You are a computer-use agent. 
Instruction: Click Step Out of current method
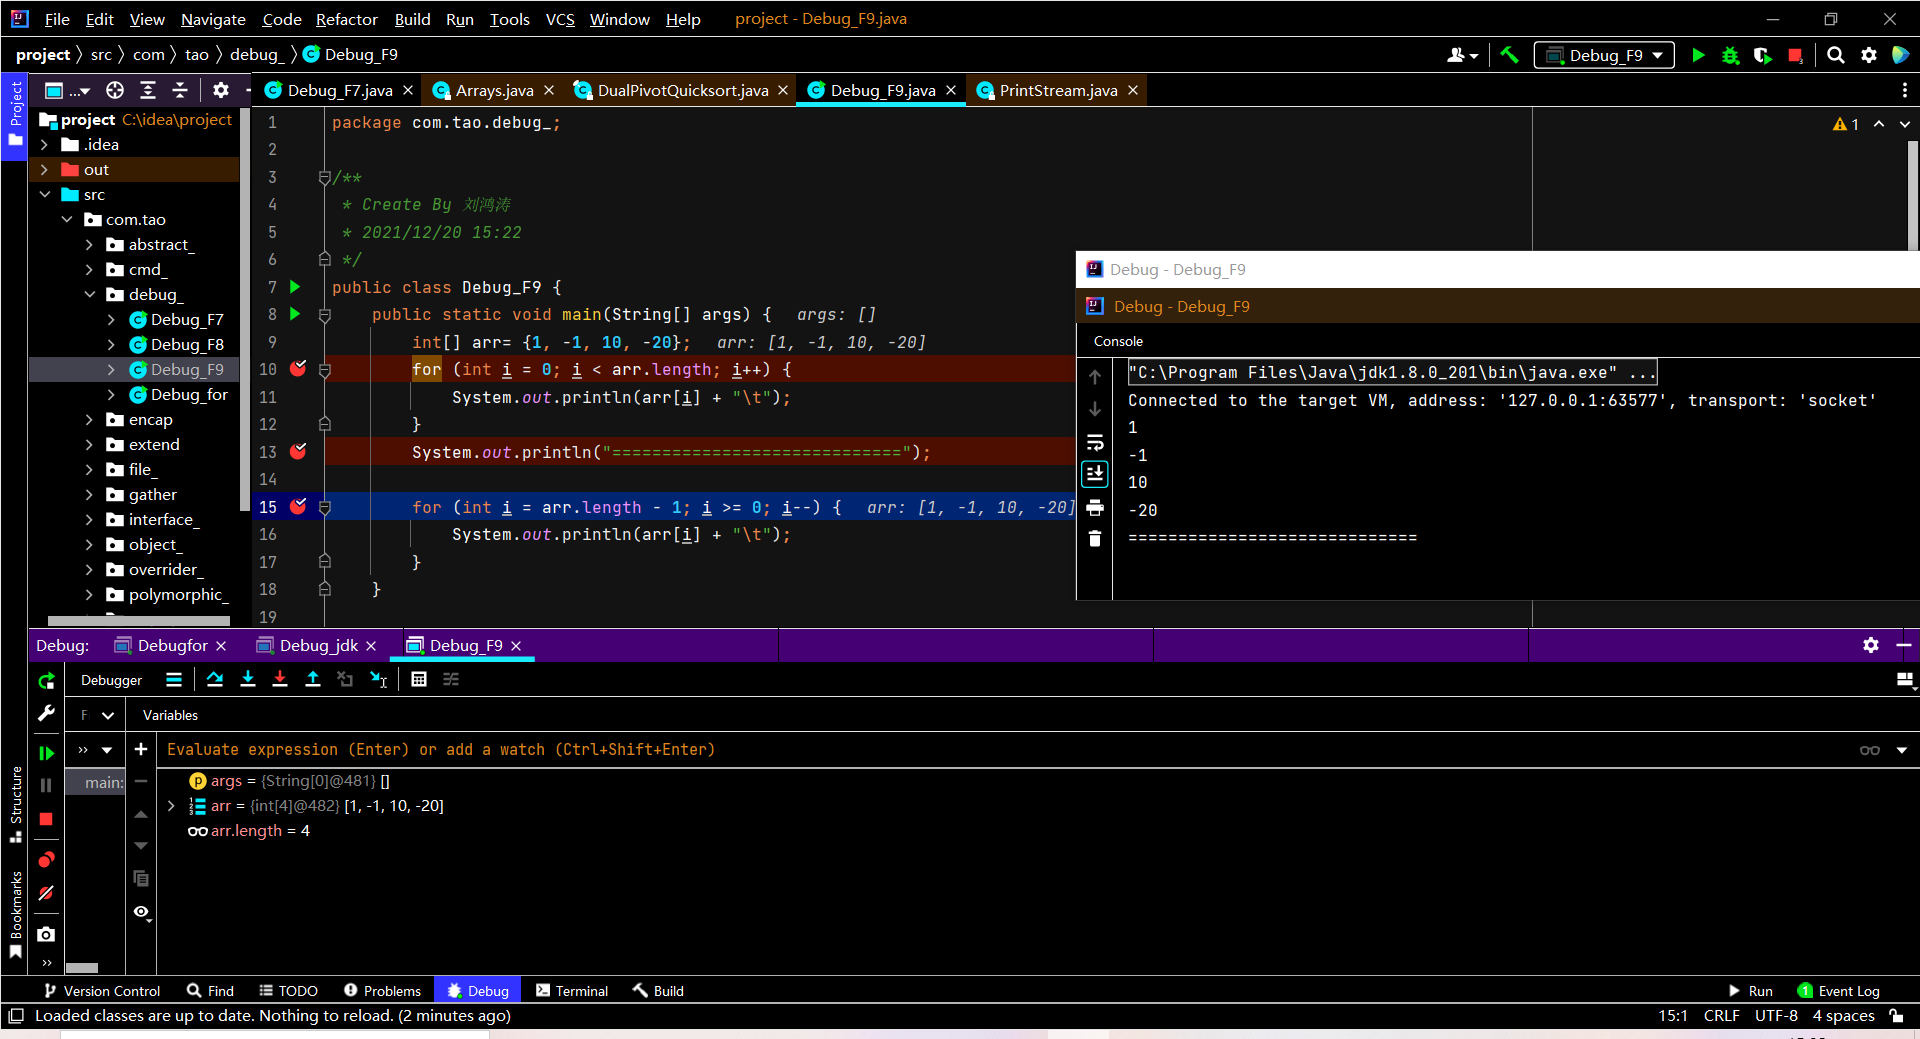[x=314, y=680]
